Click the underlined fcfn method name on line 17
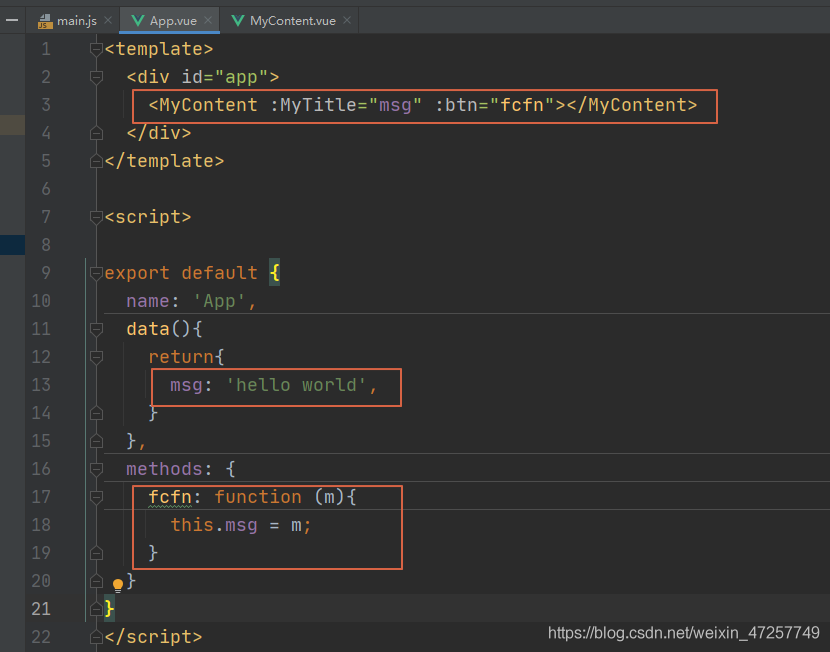This screenshot has height=652, width=830. 170,497
